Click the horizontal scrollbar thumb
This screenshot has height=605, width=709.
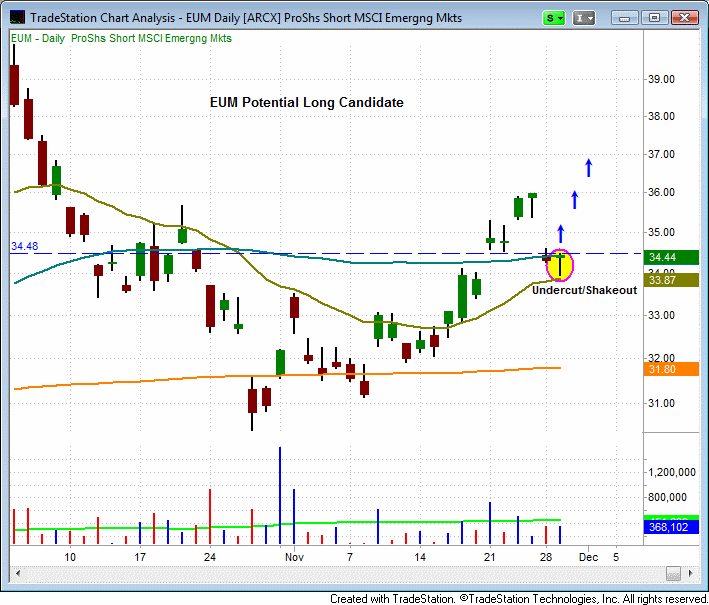[673, 573]
